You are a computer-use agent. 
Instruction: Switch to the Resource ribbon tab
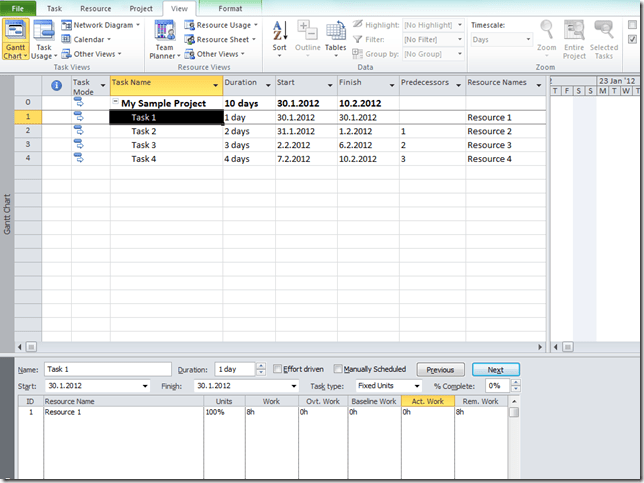pos(95,7)
